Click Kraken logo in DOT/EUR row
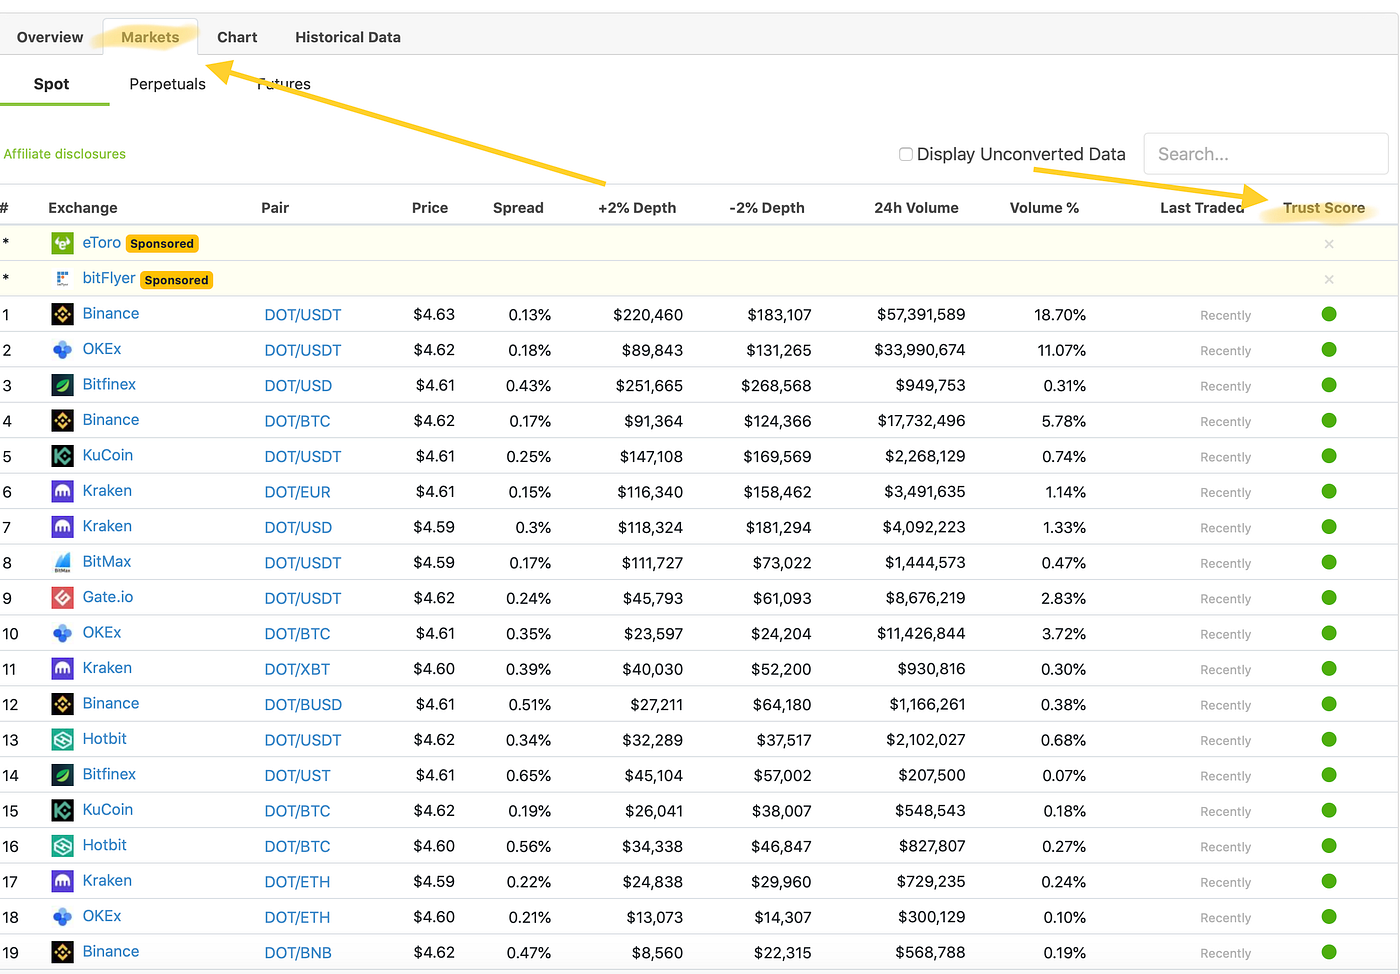The width and height of the screenshot is (1400, 974). (x=62, y=492)
